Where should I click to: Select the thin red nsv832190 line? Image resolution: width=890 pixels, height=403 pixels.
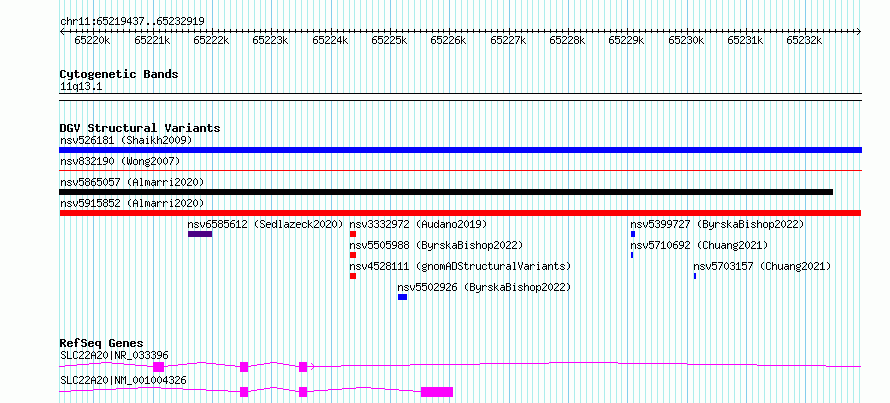click(x=460, y=170)
